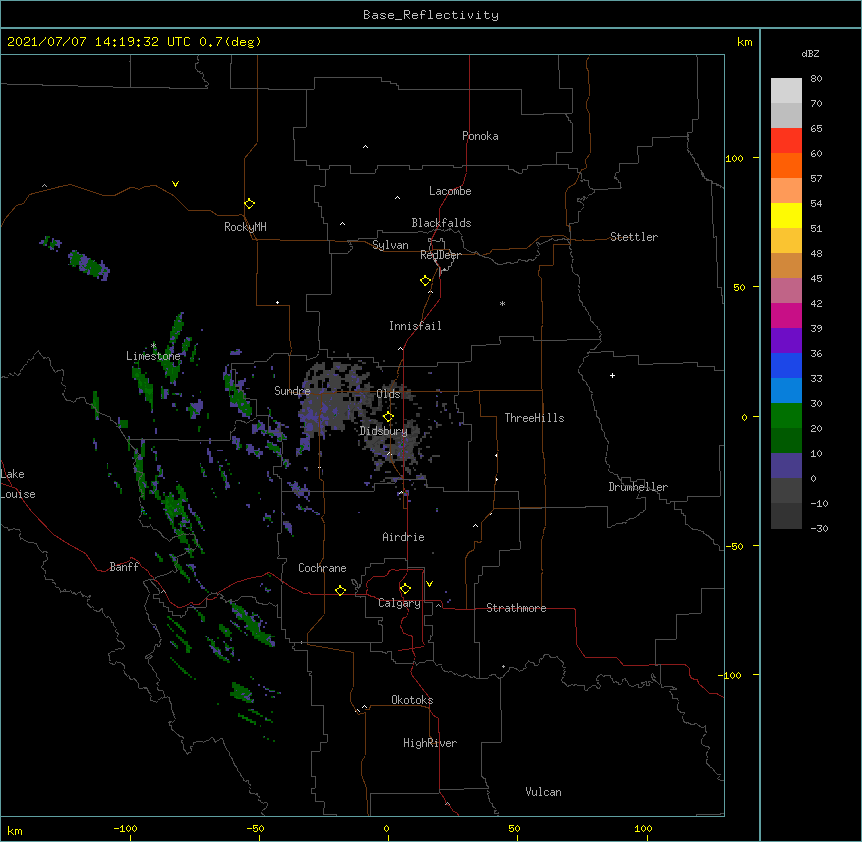Select the Lake Louise label
This screenshot has width=862, height=842.
tap(18, 484)
